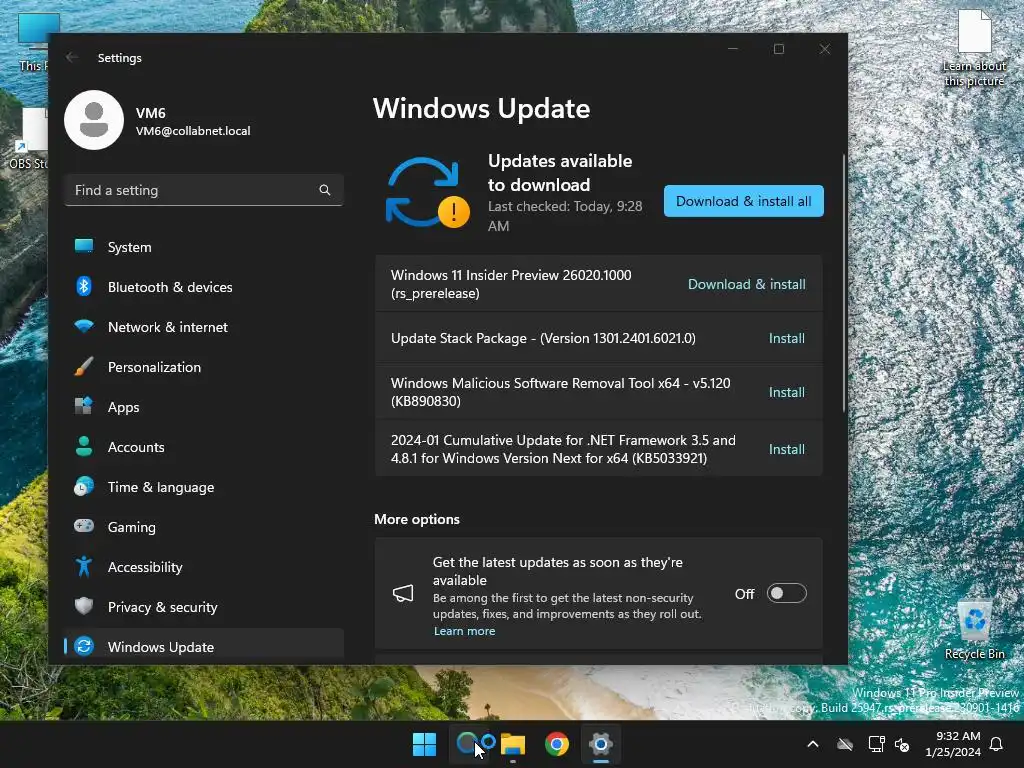Click the Apps icon in sidebar
The height and width of the screenshot is (768, 1024).
pos(84,406)
